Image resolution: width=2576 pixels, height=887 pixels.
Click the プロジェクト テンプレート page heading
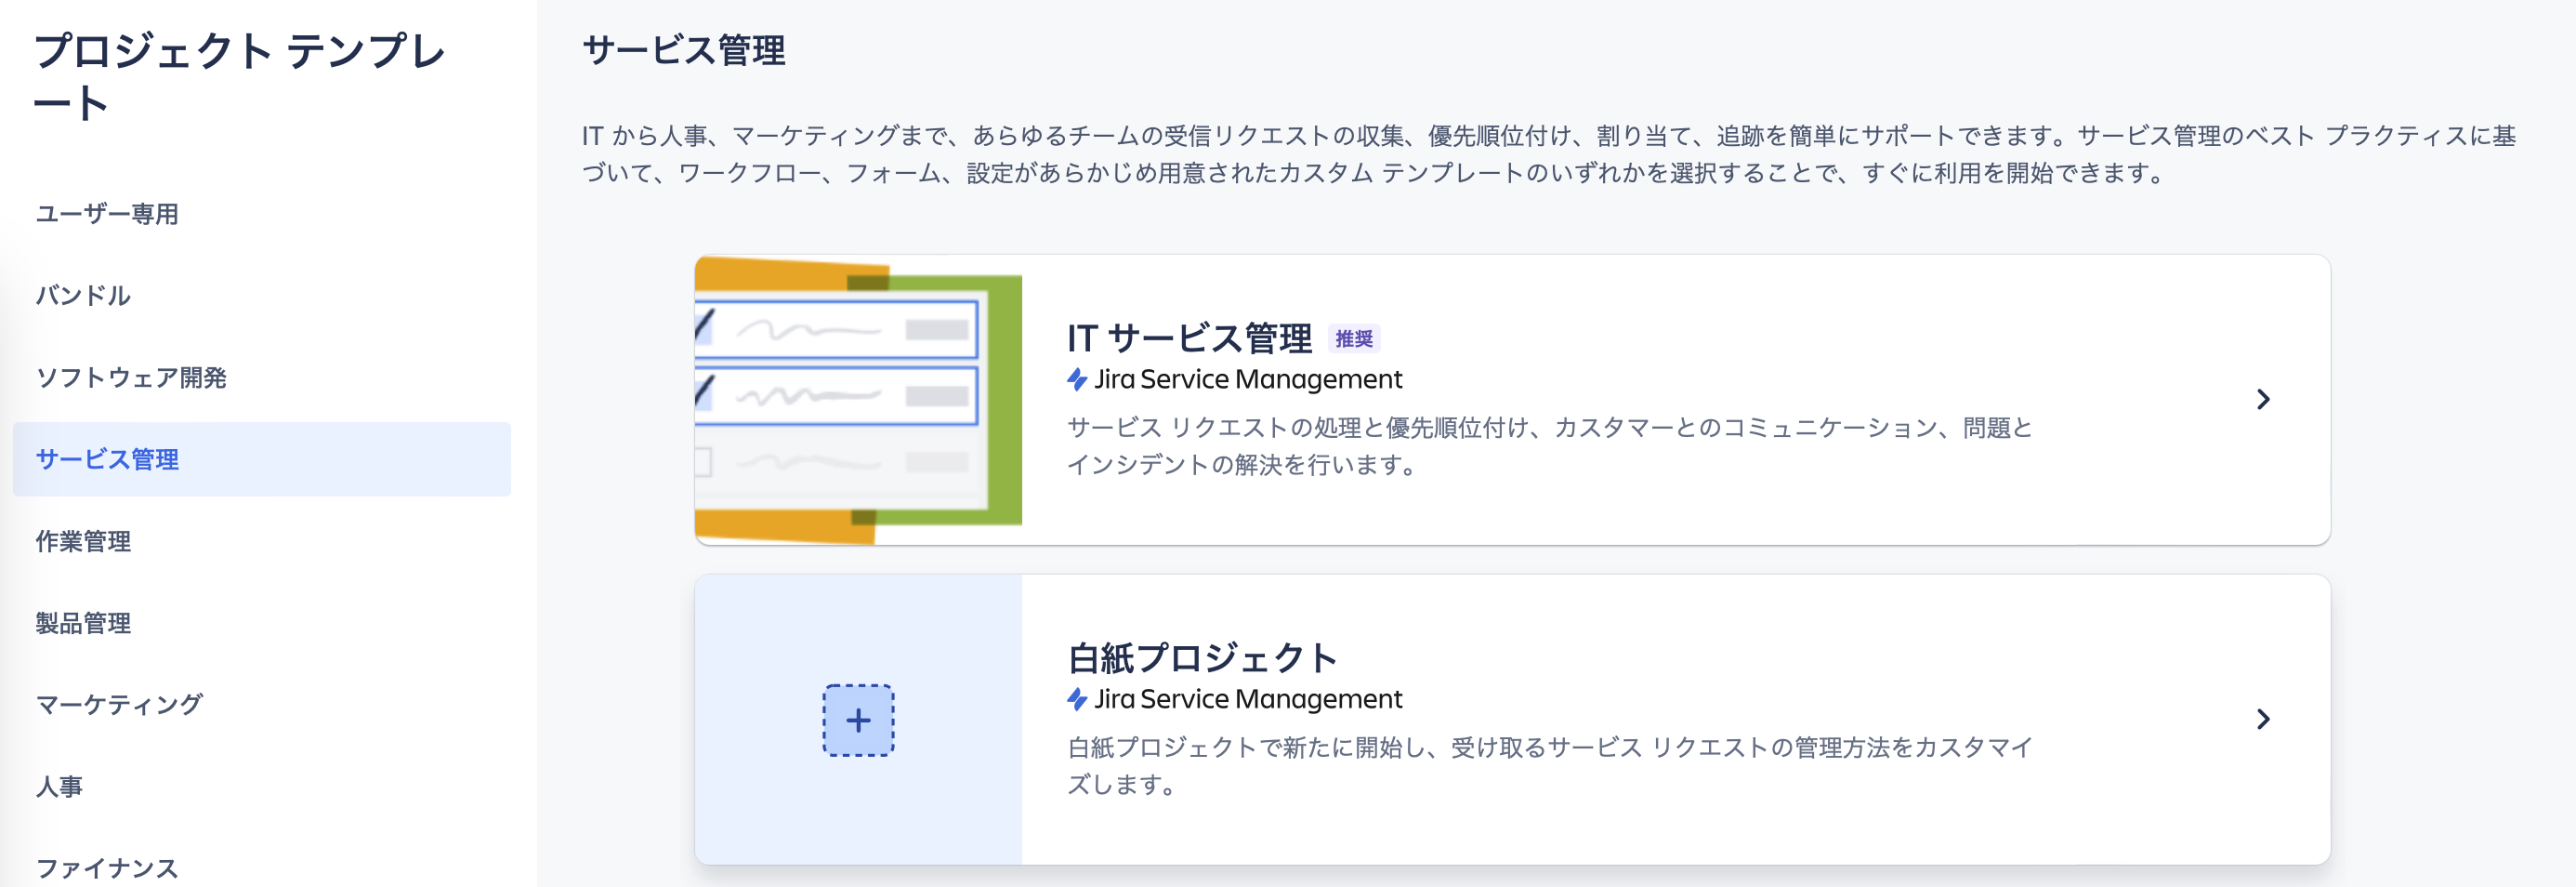(x=240, y=75)
